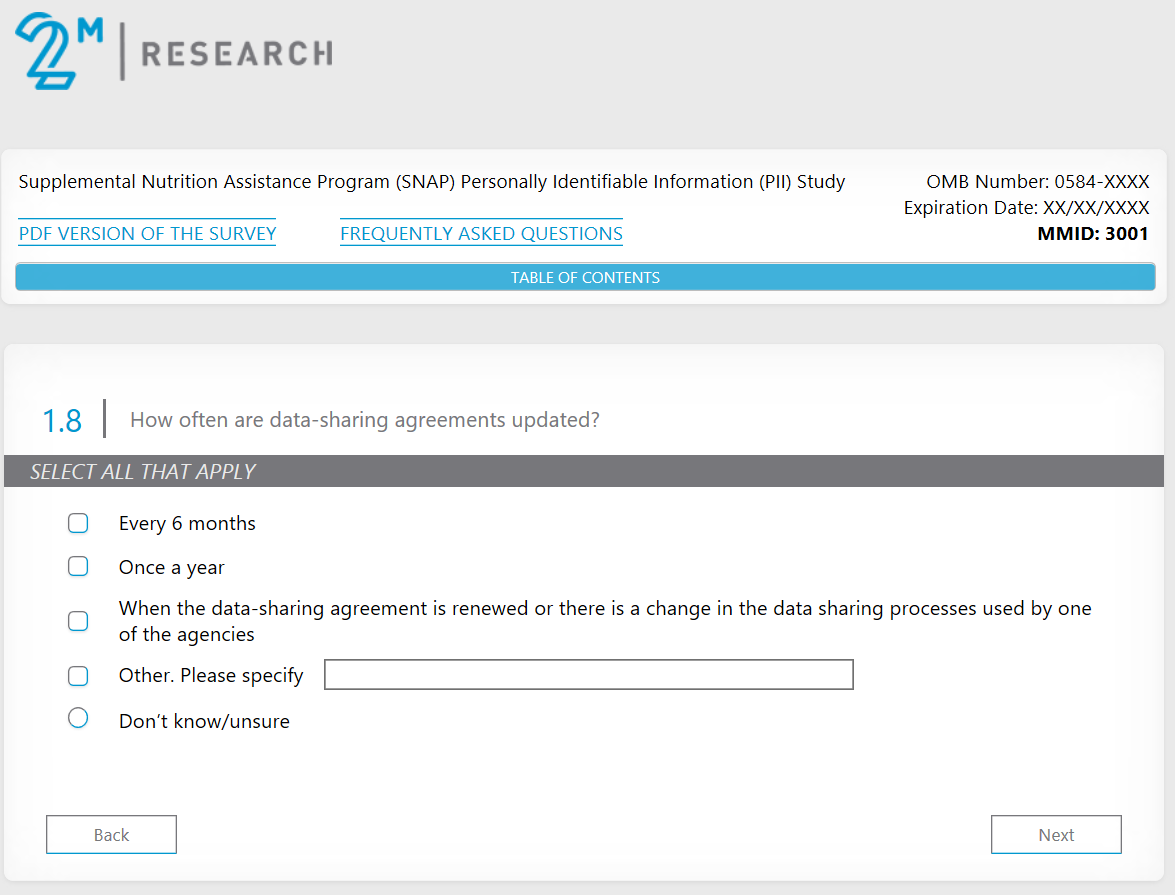Expand the Table of Contents bar
Image resolution: width=1175 pixels, height=895 pixels.
click(585, 278)
